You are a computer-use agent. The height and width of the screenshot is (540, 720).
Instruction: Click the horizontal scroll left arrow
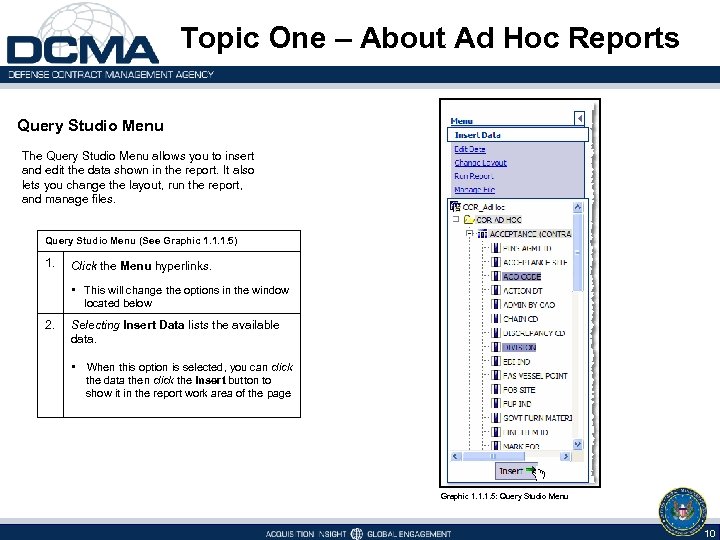click(456, 456)
